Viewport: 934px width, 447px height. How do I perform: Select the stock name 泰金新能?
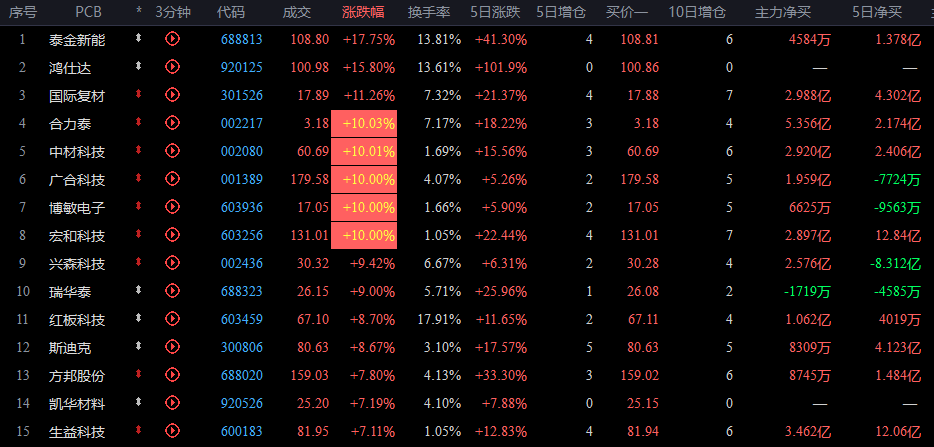click(x=77, y=40)
